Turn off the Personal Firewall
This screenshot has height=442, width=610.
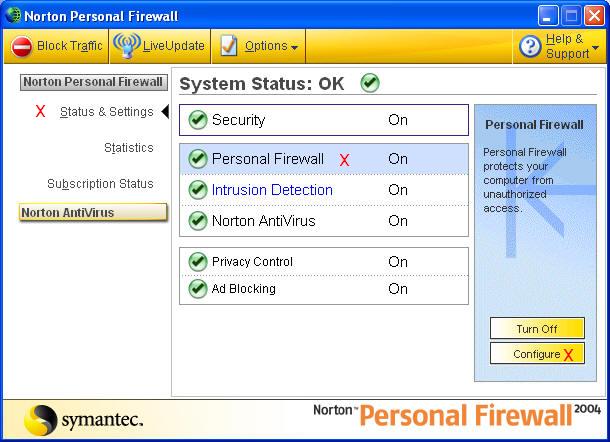pyautogui.click(x=537, y=329)
